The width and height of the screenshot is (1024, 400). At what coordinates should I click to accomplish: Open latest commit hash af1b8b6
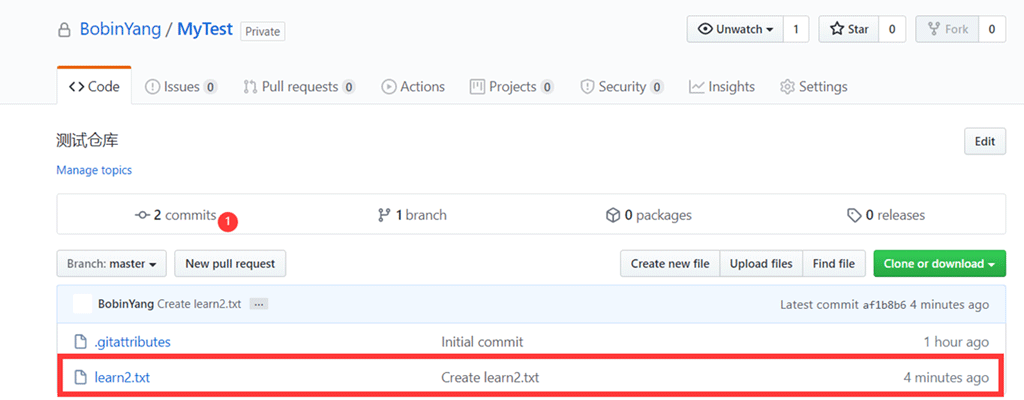(x=885, y=305)
